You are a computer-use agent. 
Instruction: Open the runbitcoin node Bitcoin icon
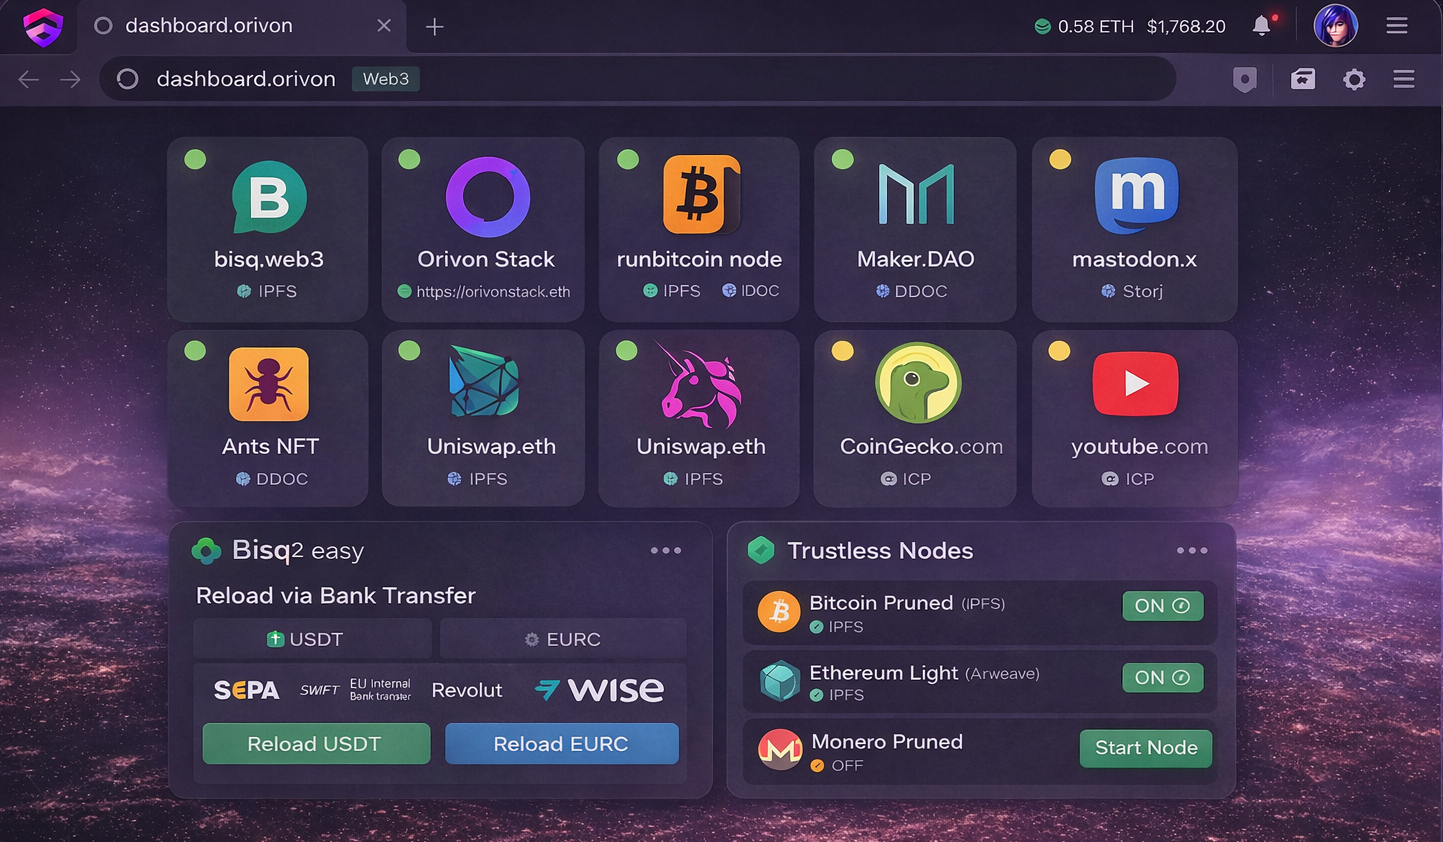pyautogui.click(x=700, y=194)
